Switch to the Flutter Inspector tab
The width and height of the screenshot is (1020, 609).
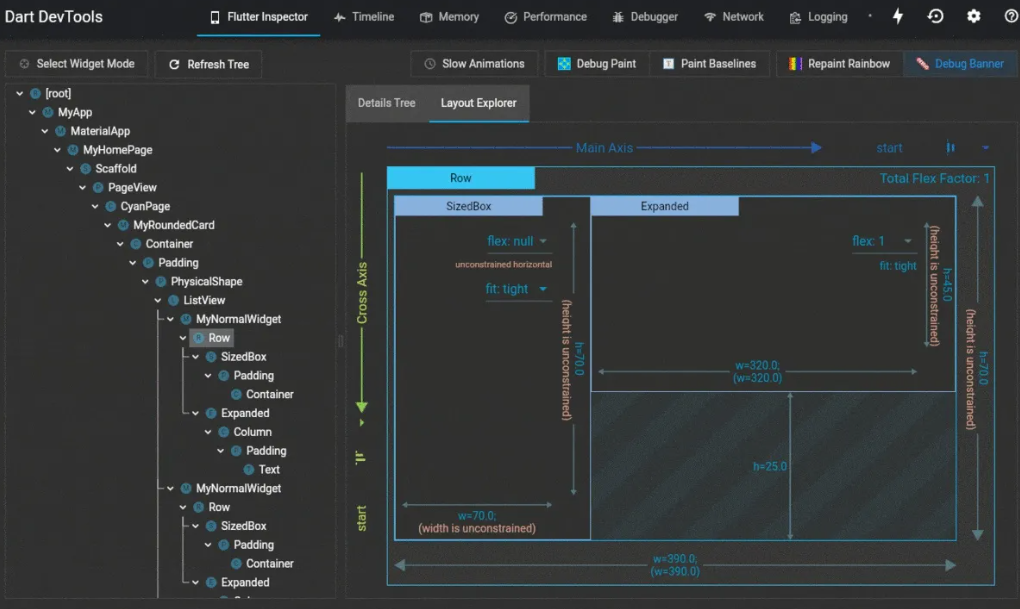tap(258, 17)
